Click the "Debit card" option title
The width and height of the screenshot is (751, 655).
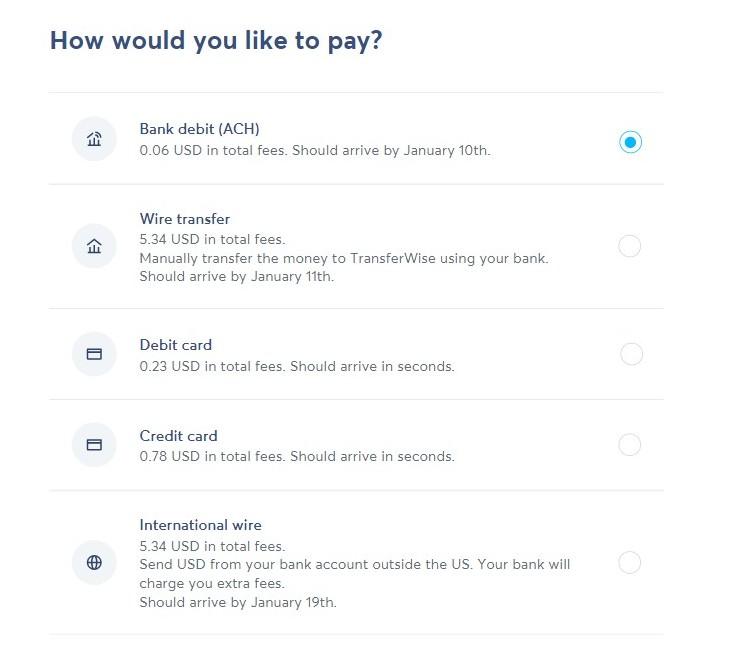coord(176,345)
